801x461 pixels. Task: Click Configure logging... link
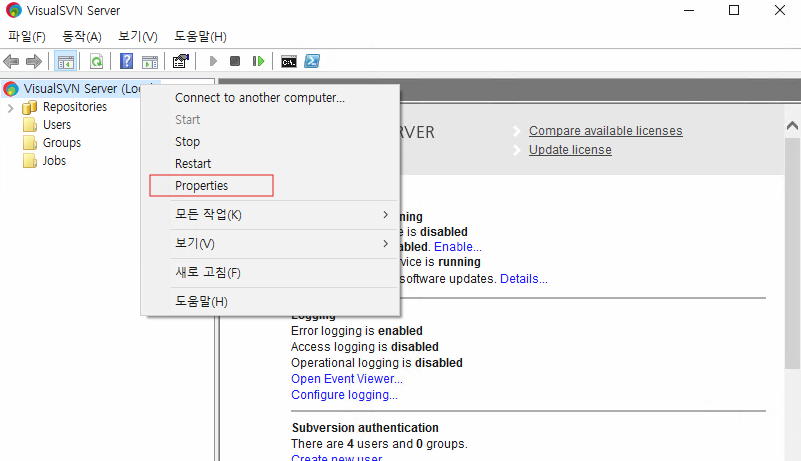tap(344, 395)
